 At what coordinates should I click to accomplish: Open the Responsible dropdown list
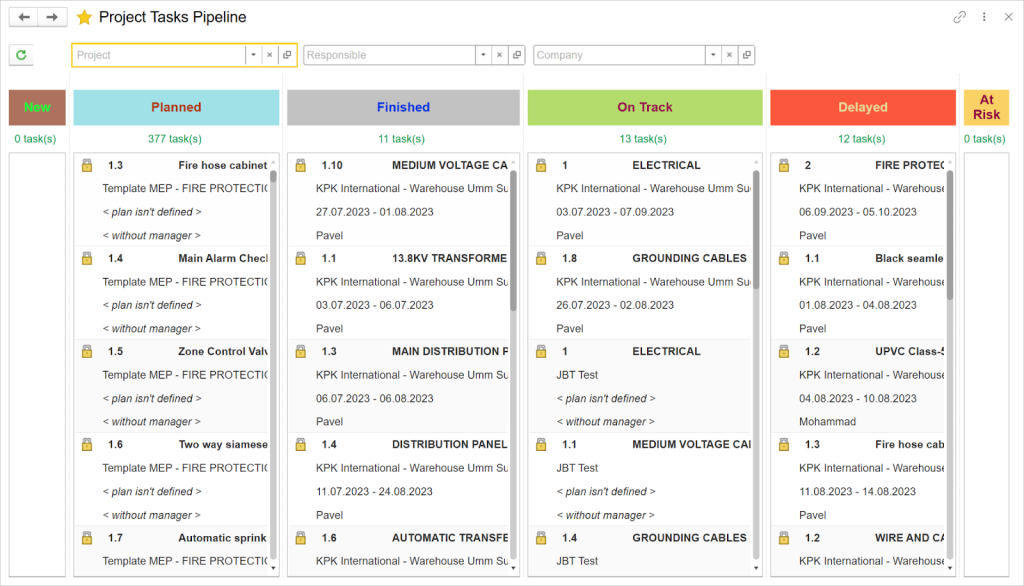(483, 54)
